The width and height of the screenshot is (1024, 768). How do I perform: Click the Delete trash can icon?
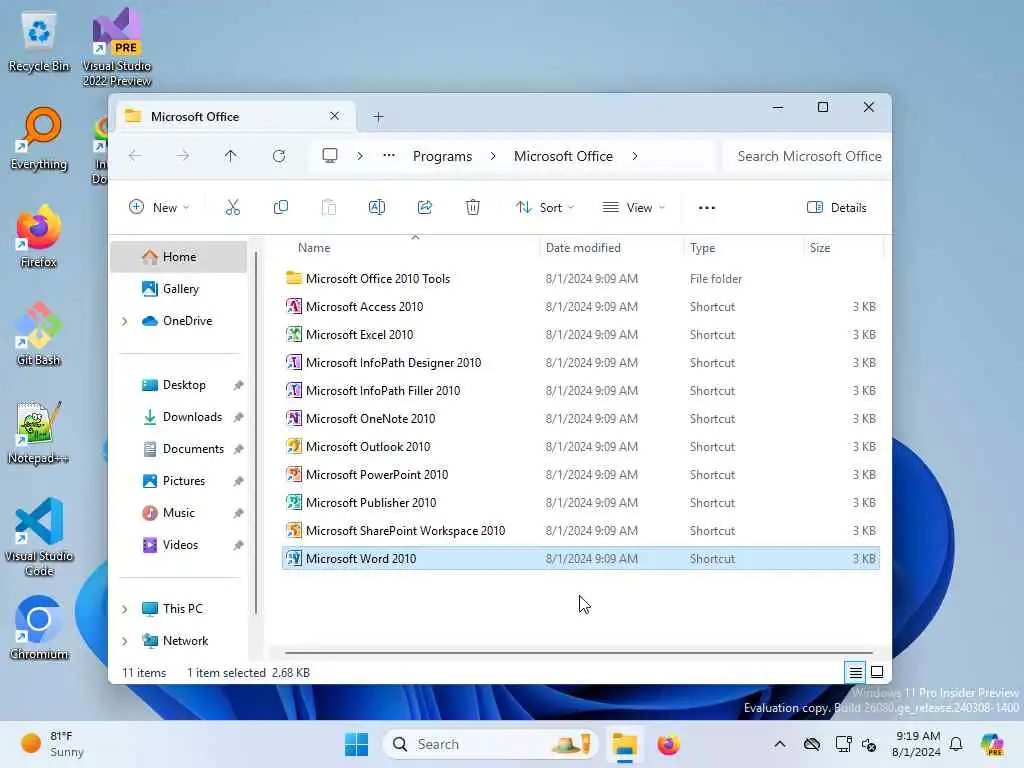[473, 208]
